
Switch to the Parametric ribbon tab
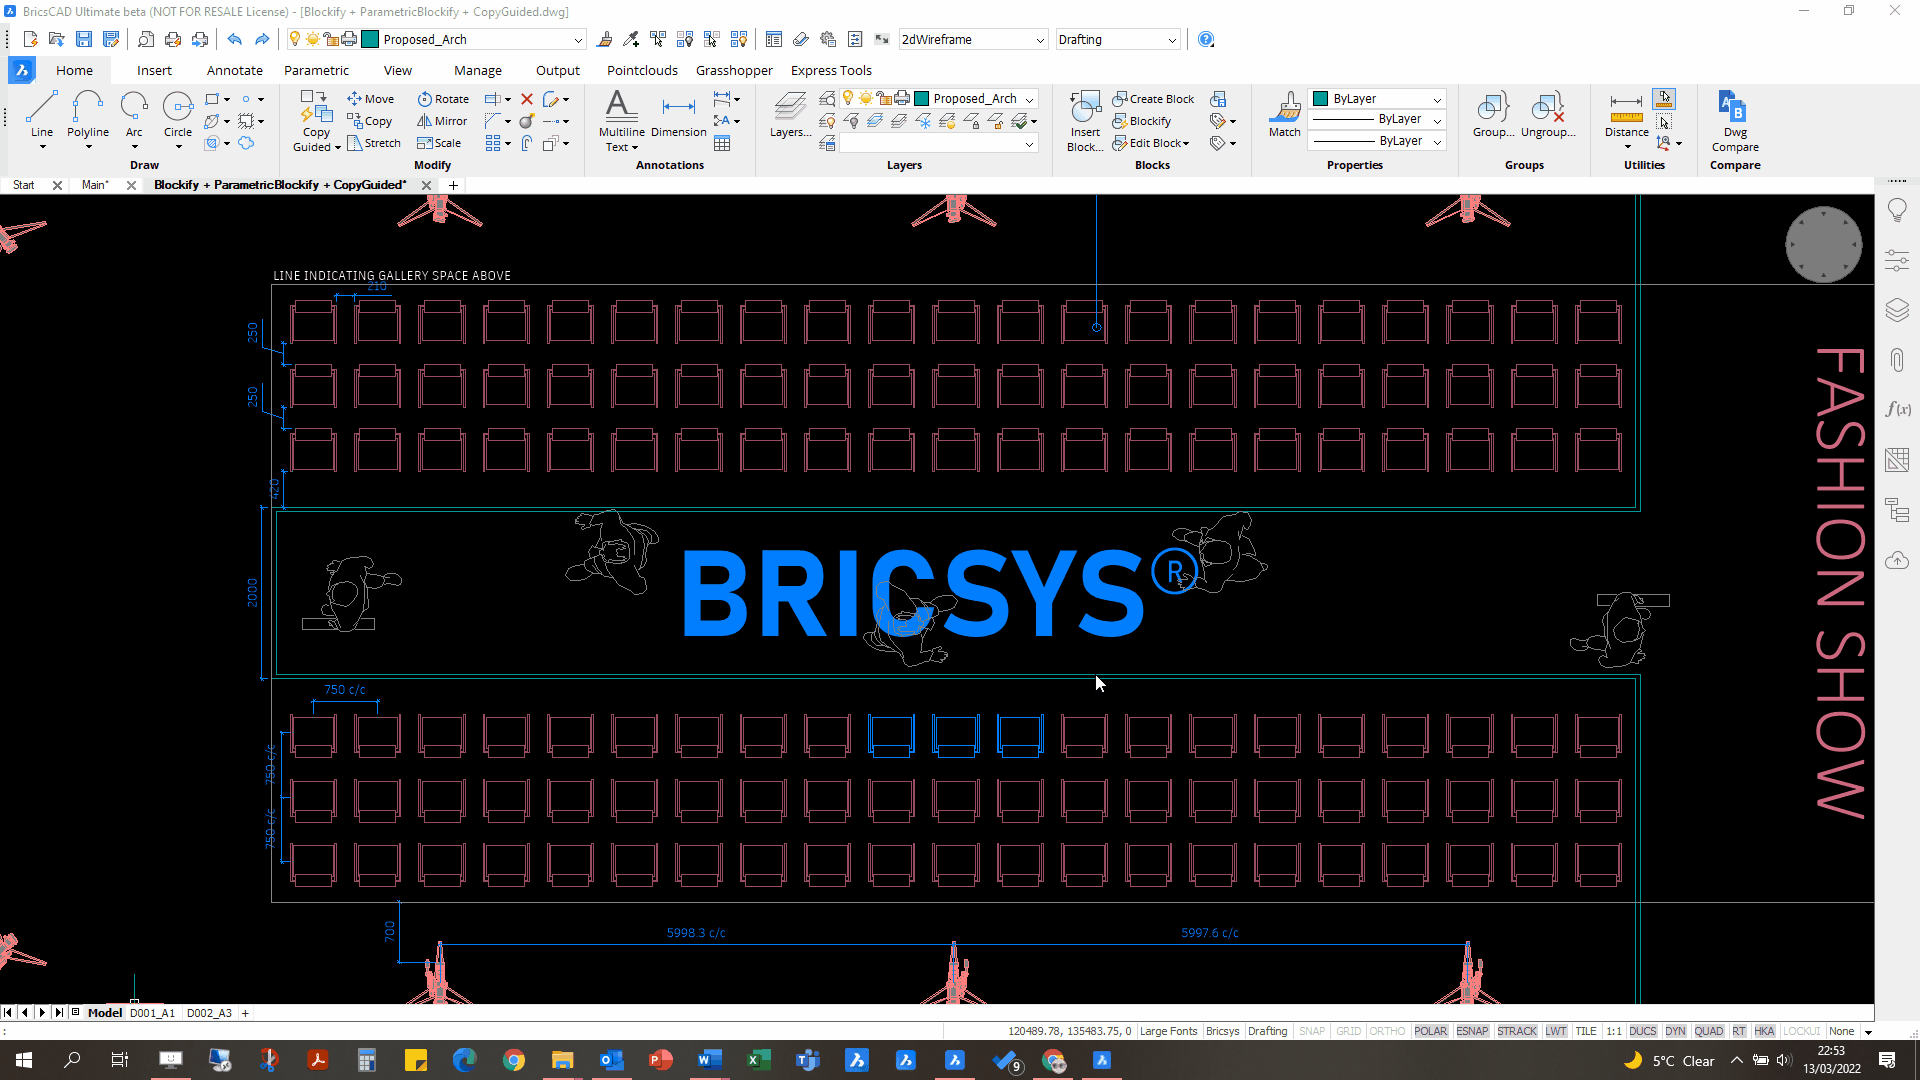tap(316, 70)
